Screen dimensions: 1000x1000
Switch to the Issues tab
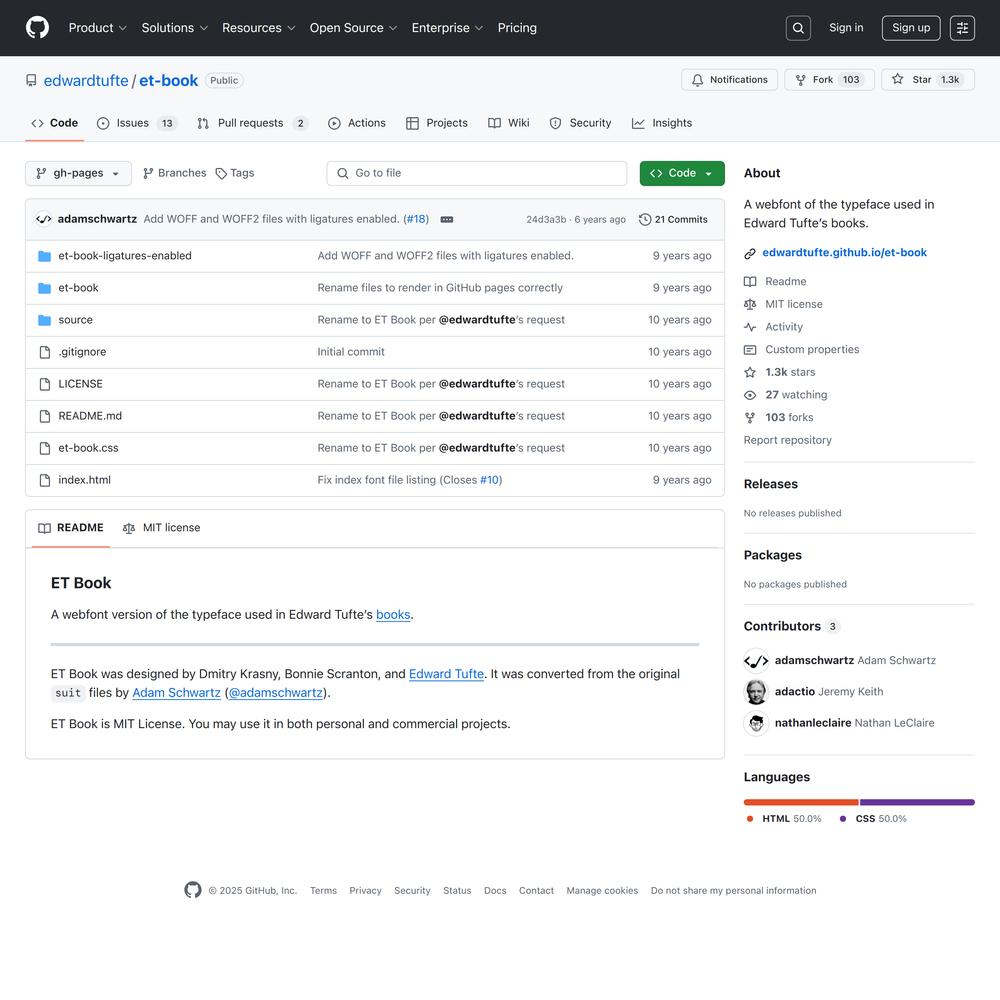click(136, 123)
